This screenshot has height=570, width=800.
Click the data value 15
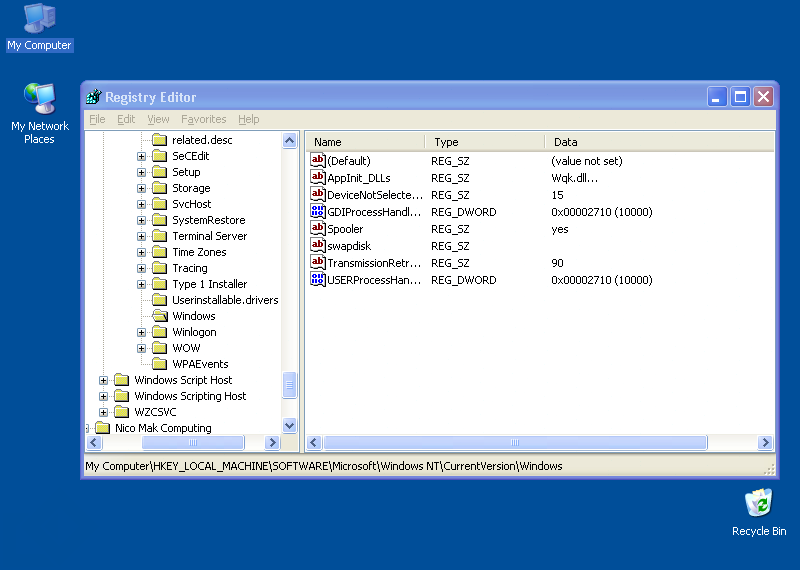click(557, 195)
